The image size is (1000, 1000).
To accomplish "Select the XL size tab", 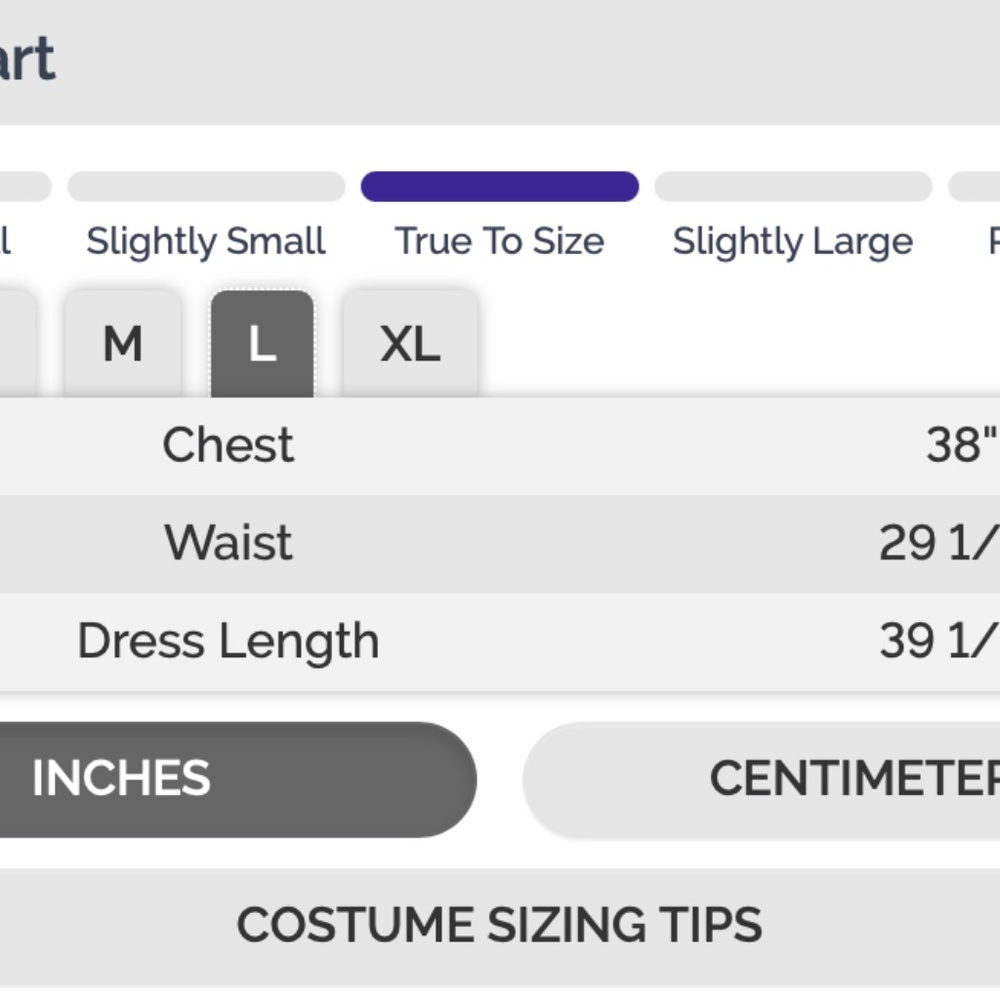I will pos(410,344).
